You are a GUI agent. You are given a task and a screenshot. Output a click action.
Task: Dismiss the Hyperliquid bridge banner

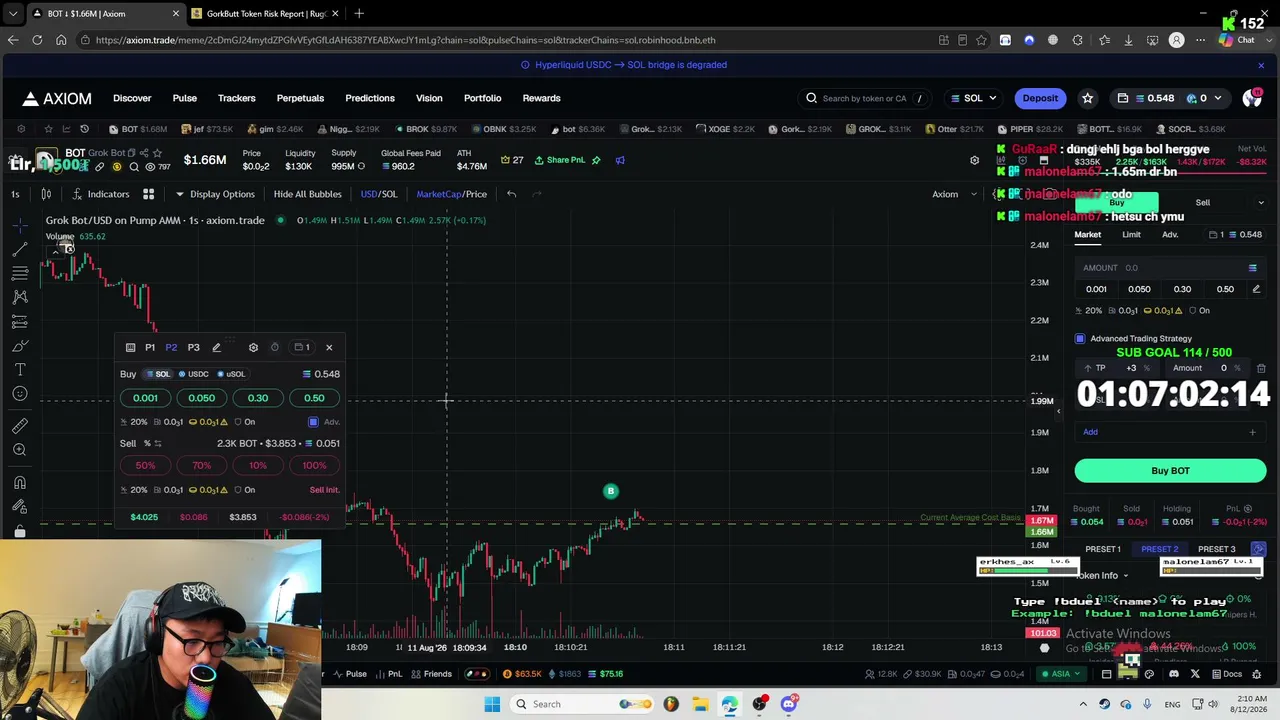point(1261,65)
